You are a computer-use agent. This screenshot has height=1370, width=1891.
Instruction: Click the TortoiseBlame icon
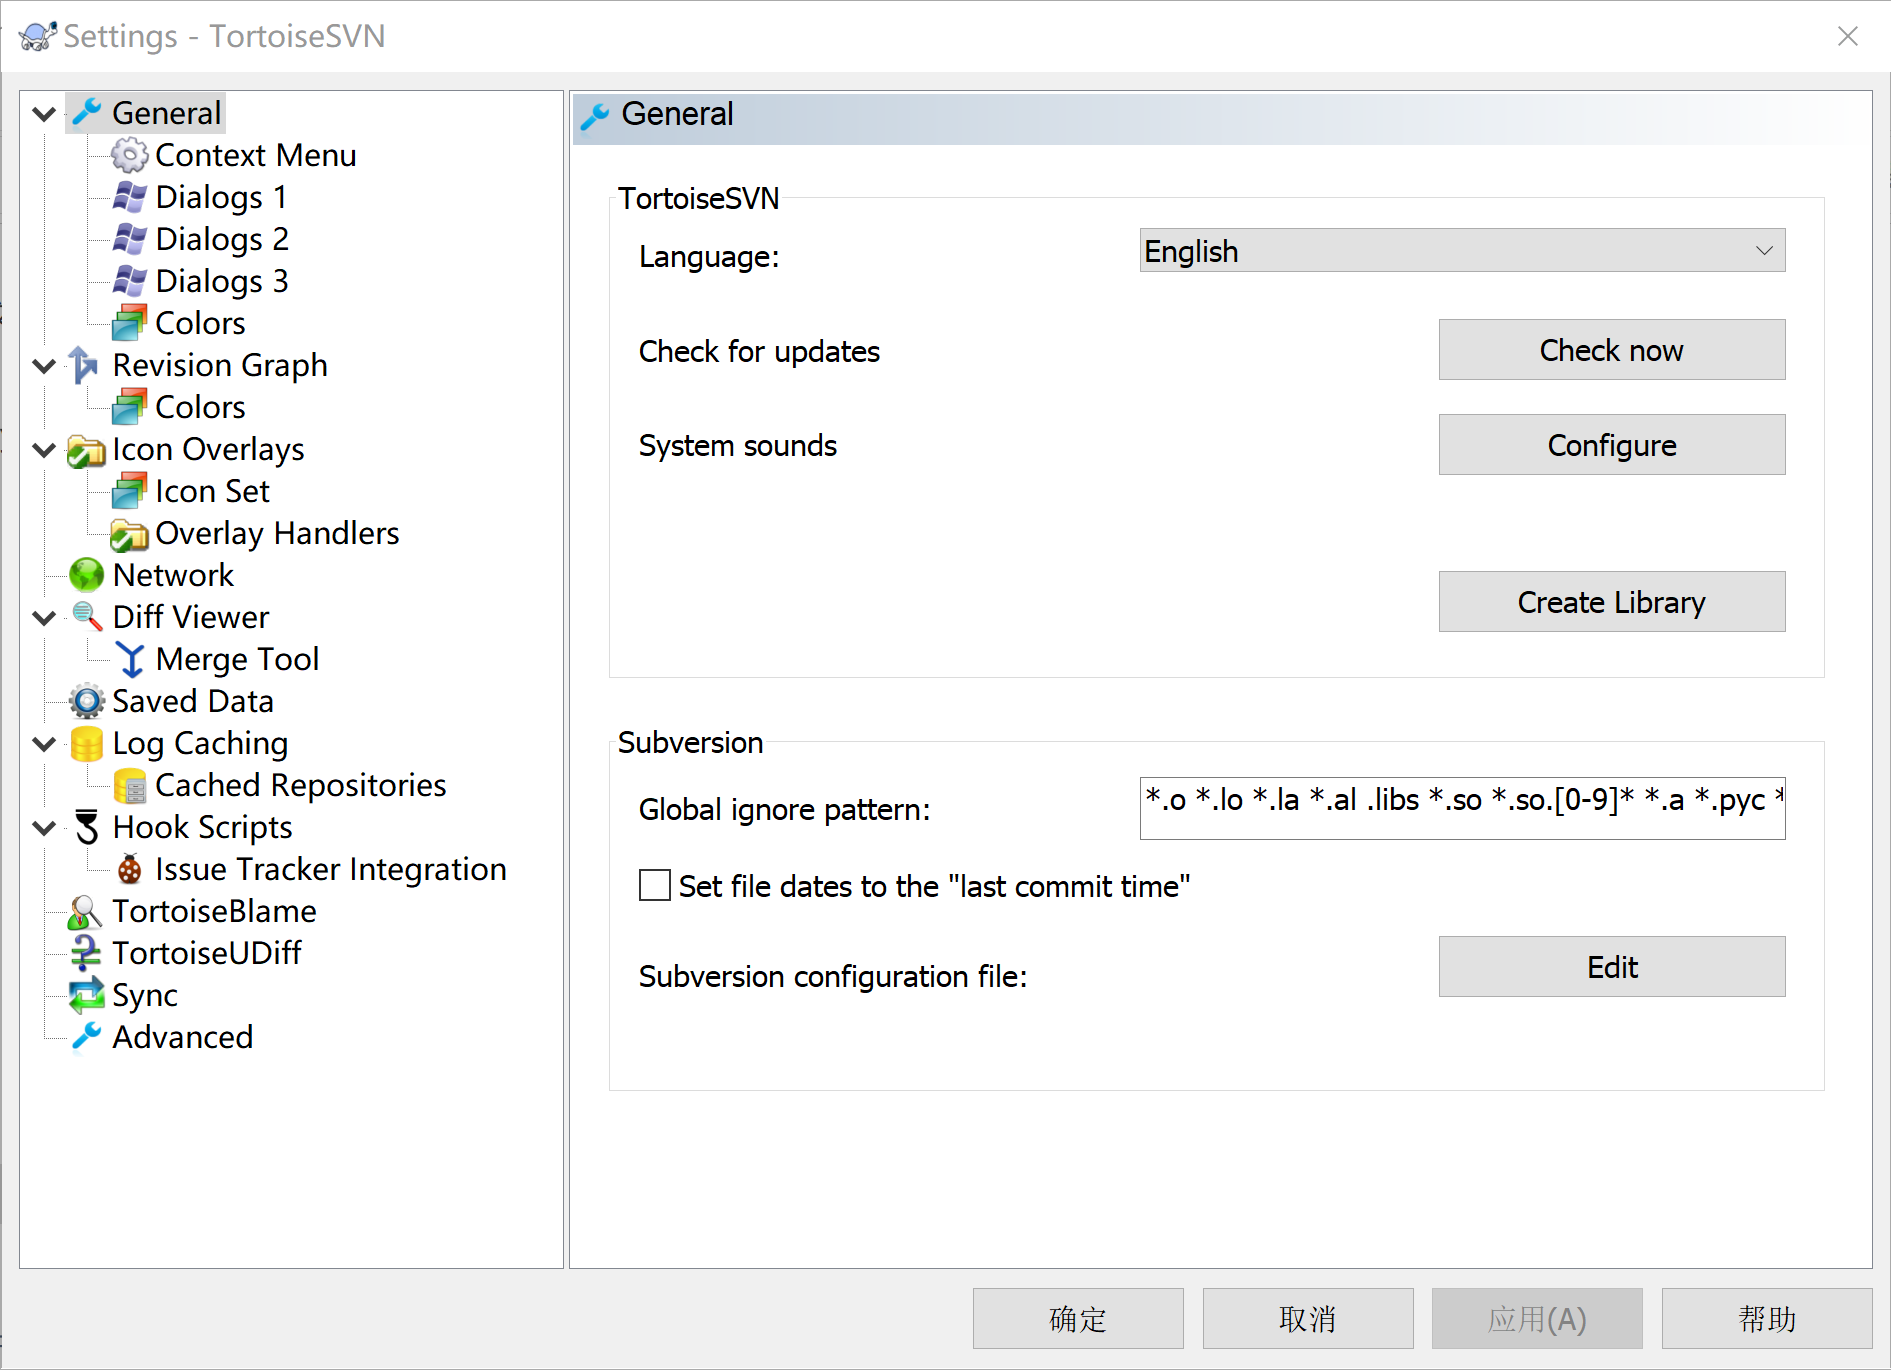pyautogui.click(x=85, y=911)
